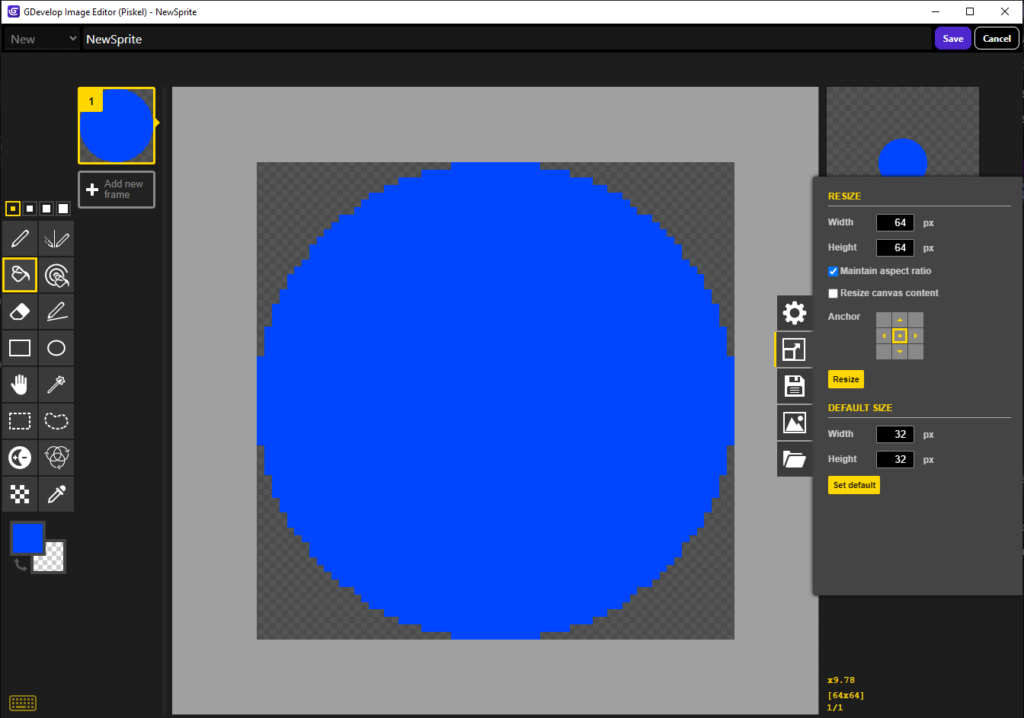Uncheck Maintain aspect ratio

pos(833,271)
